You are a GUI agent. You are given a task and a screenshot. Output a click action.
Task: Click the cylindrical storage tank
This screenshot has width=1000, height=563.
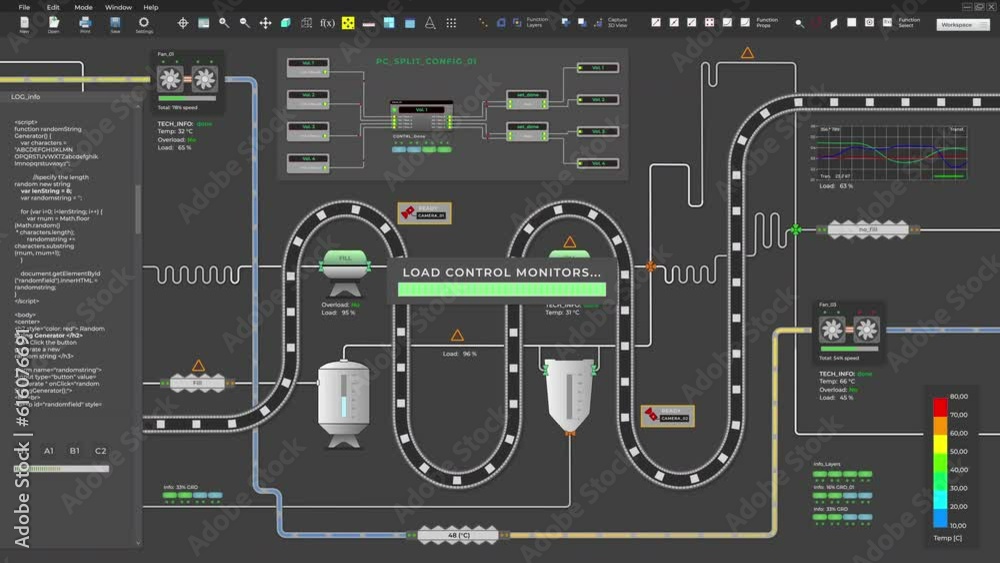pyautogui.click(x=344, y=404)
